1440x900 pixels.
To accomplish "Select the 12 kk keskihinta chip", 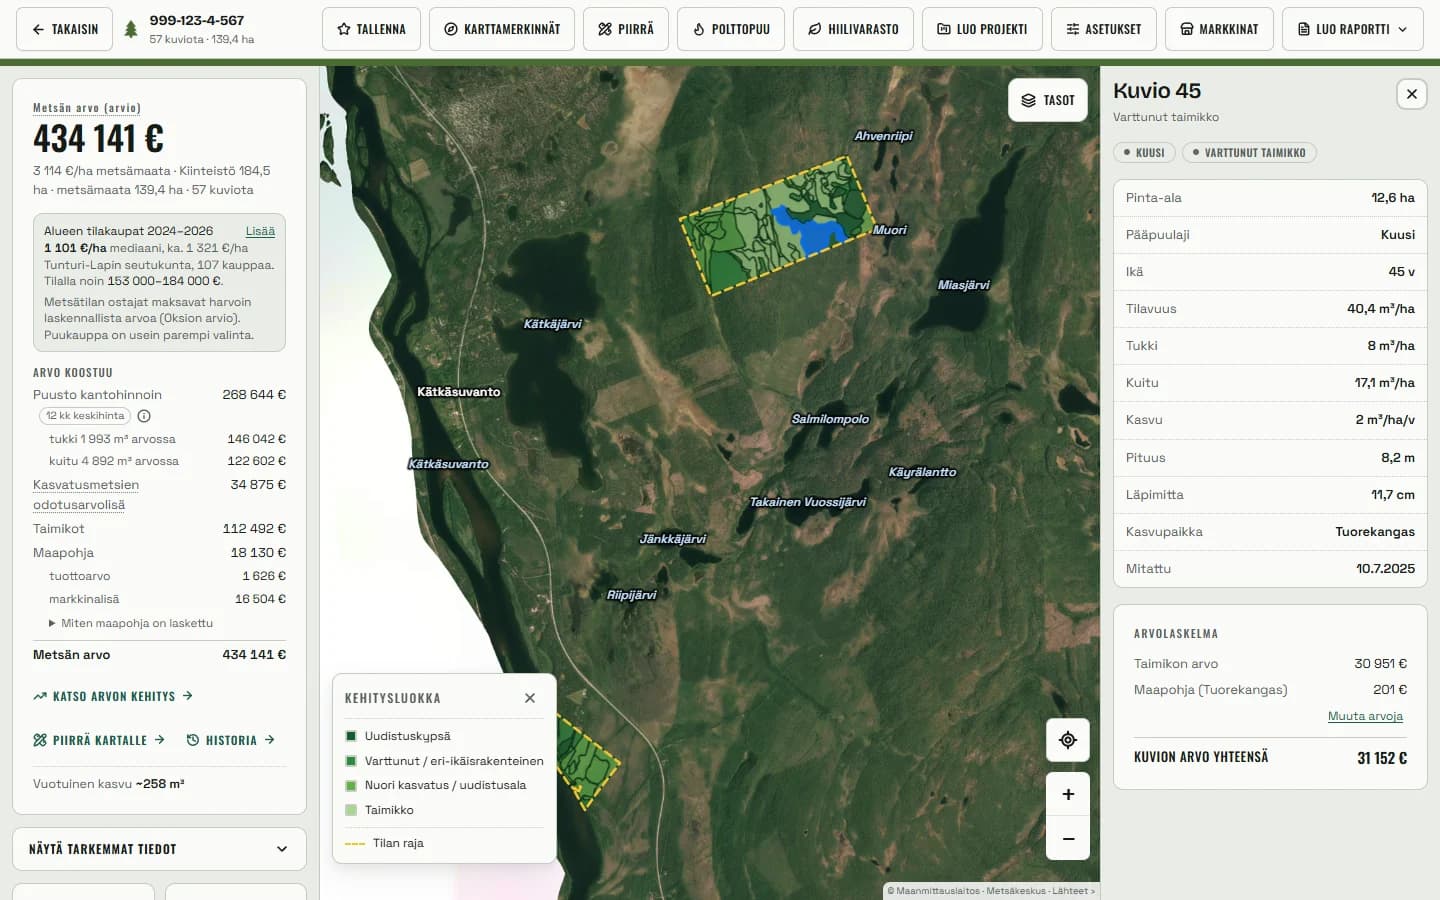I will pyautogui.click(x=85, y=416).
